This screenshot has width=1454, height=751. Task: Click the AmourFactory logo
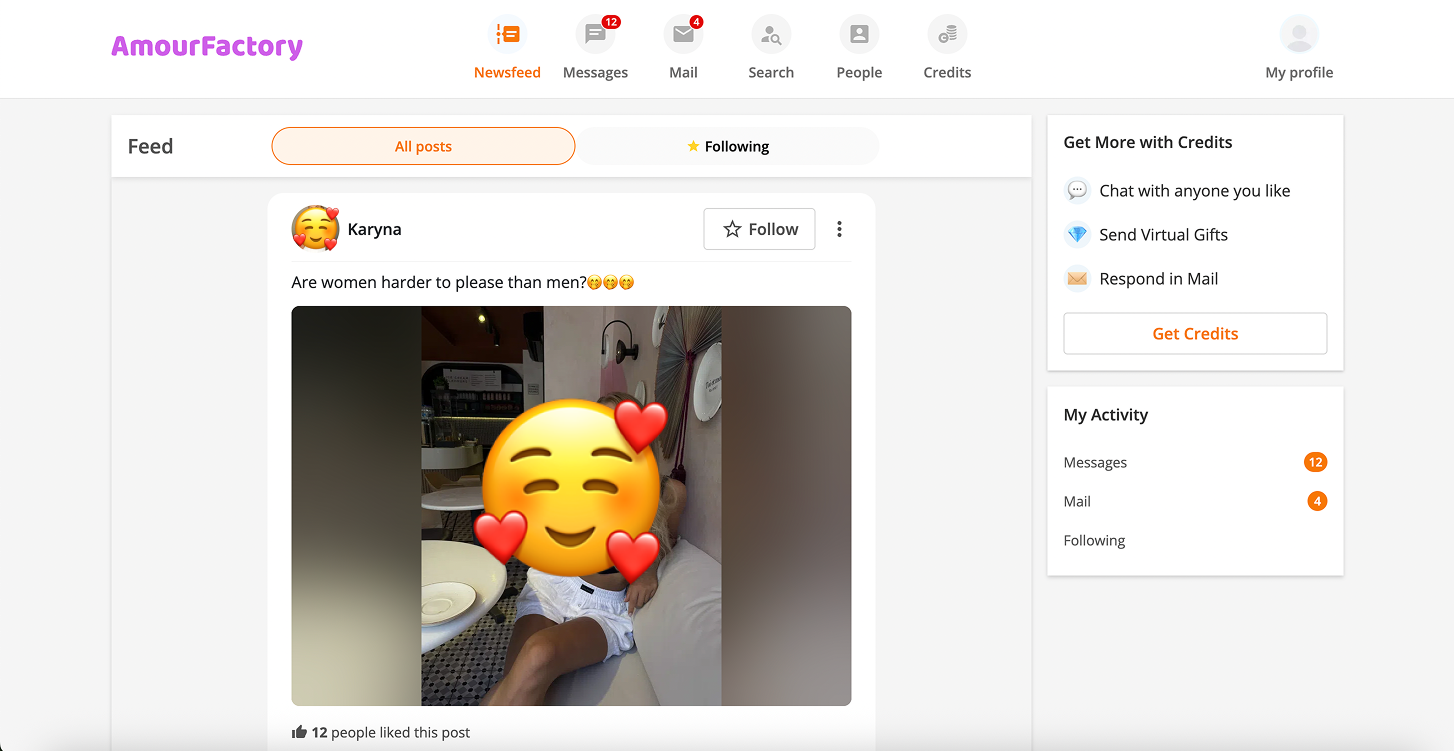(207, 46)
